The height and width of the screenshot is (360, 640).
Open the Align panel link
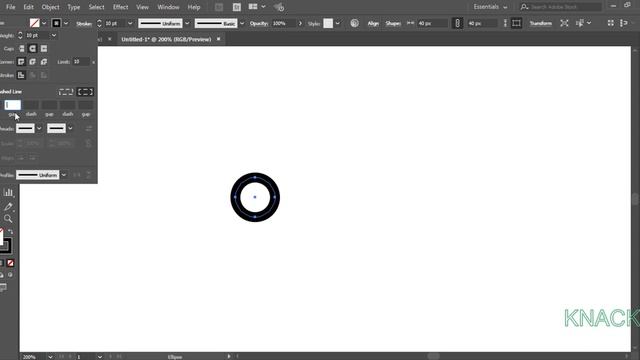373,24
